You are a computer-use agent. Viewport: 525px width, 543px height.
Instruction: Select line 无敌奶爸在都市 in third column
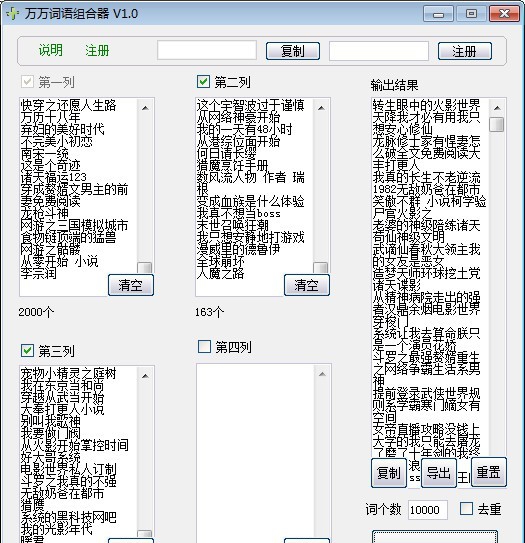pos(62,493)
